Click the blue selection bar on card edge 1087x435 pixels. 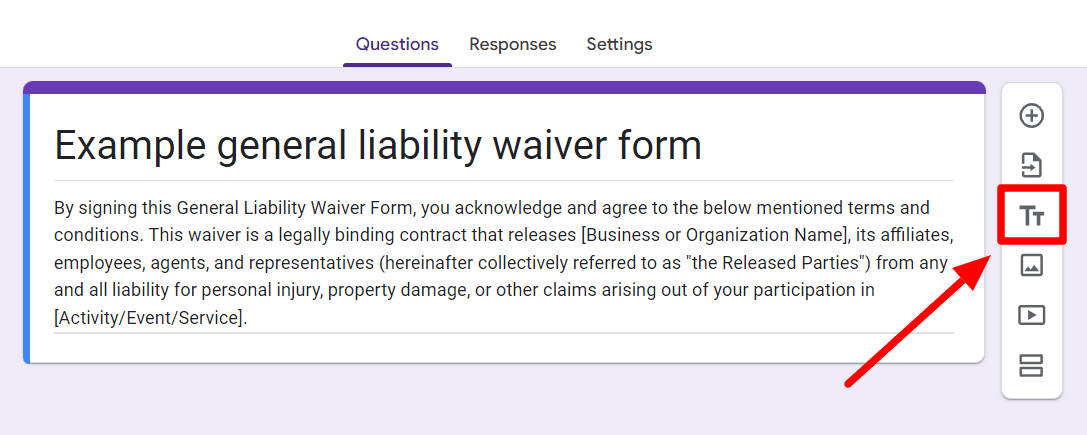click(x=26, y=228)
